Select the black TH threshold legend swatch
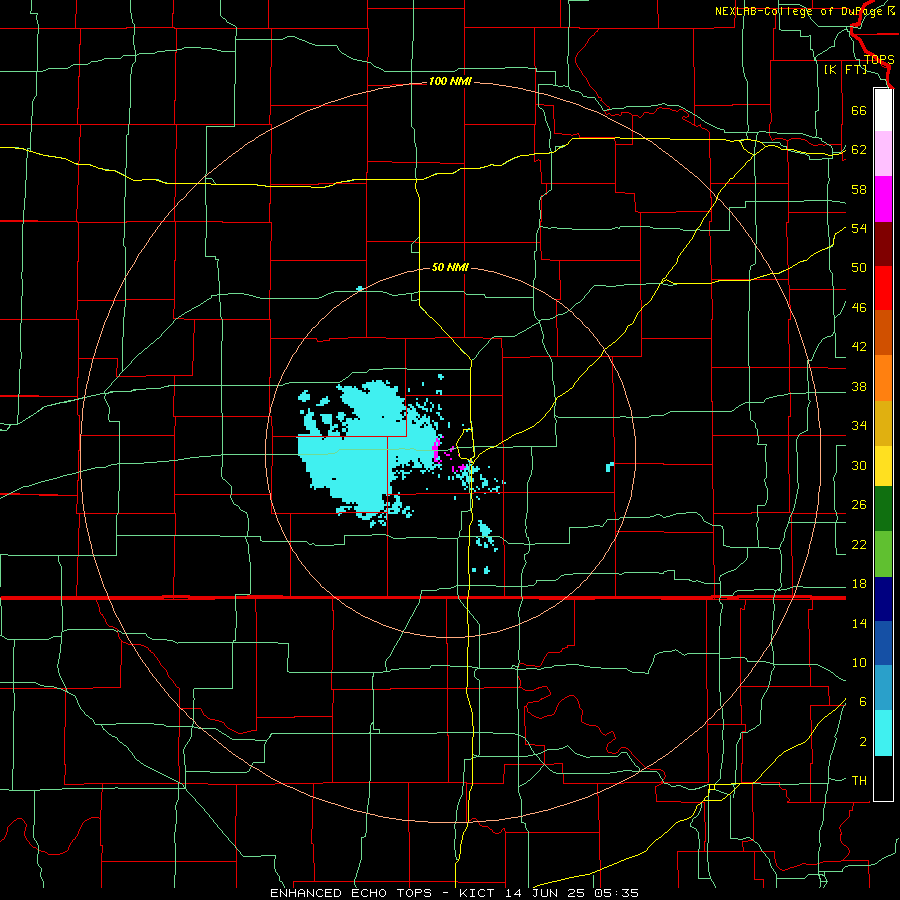 pyautogui.click(x=883, y=778)
